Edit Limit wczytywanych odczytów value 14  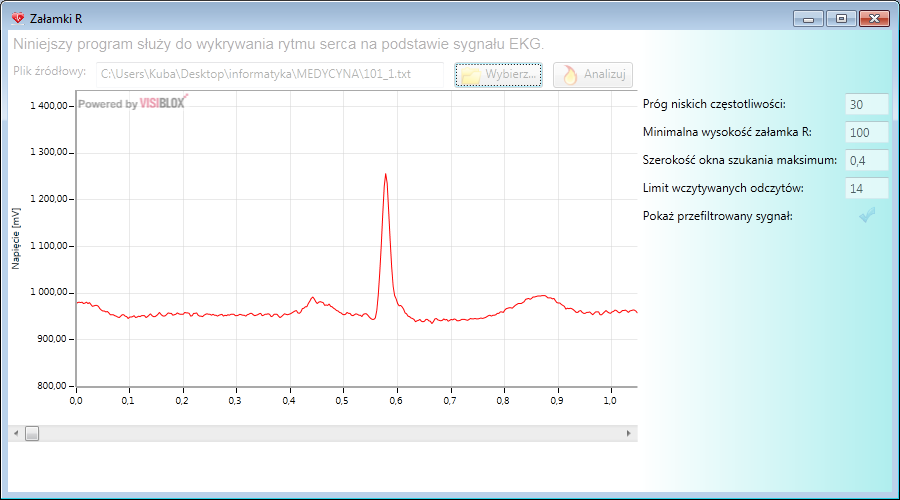pyautogui.click(x=867, y=188)
